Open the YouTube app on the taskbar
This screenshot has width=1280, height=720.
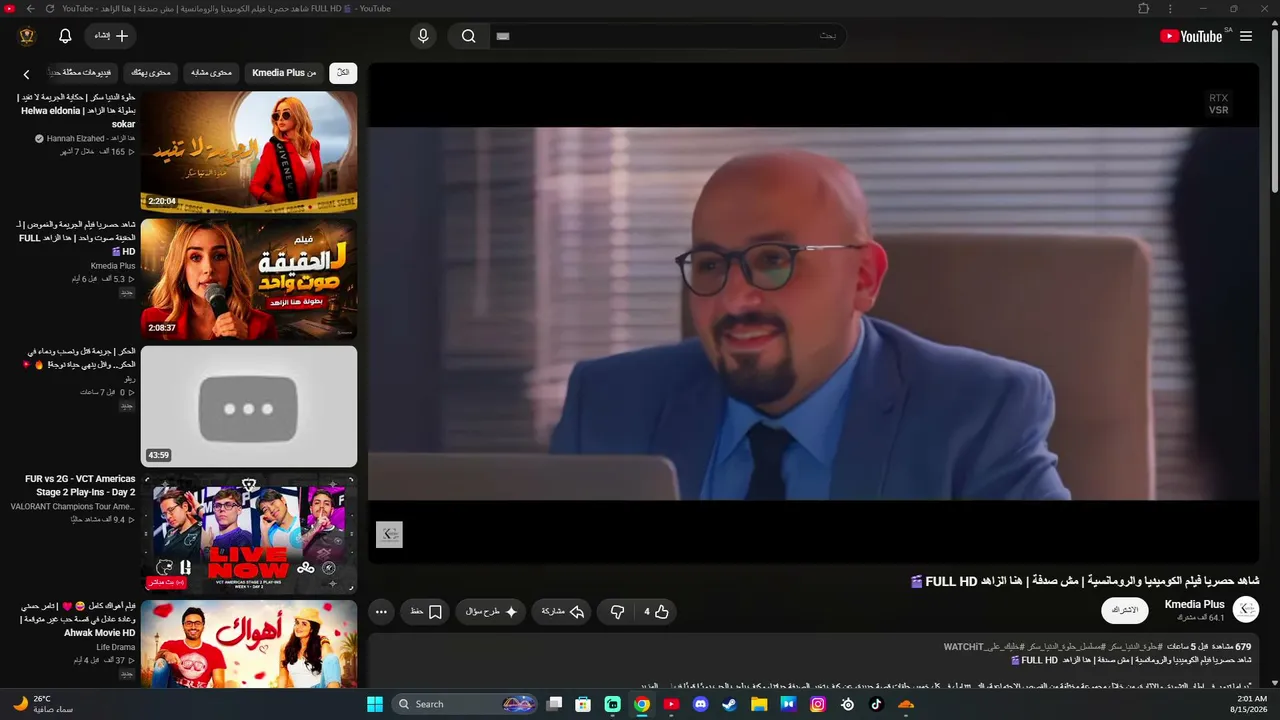pyautogui.click(x=671, y=704)
